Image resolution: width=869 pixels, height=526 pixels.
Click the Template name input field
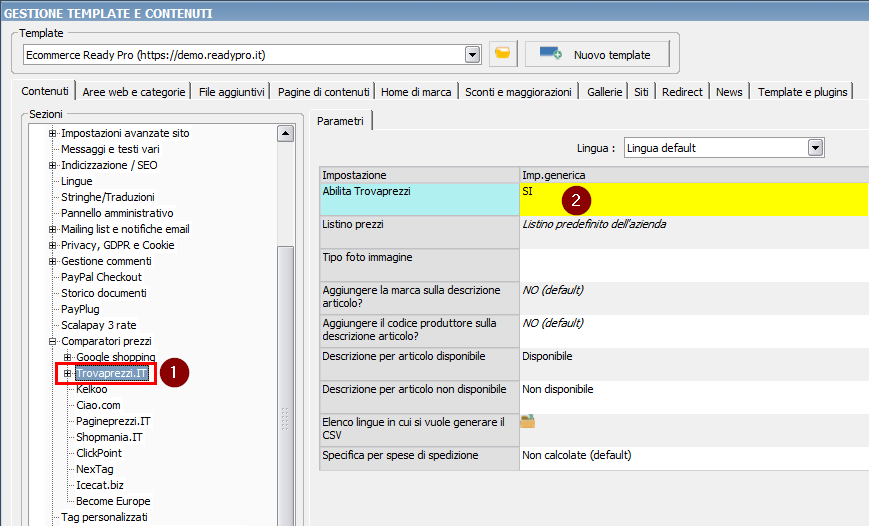(244, 55)
